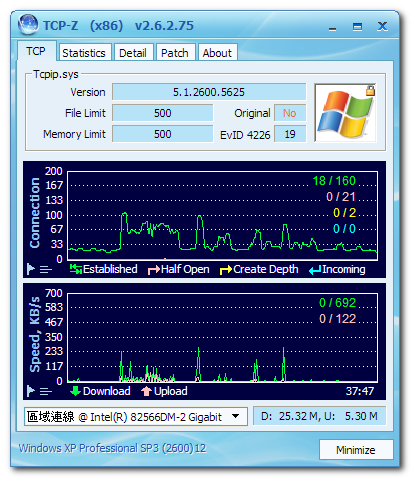The image size is (411, 478).
Task: Click the '0 / 692' download speed value
Action: (x=337, y=303)
